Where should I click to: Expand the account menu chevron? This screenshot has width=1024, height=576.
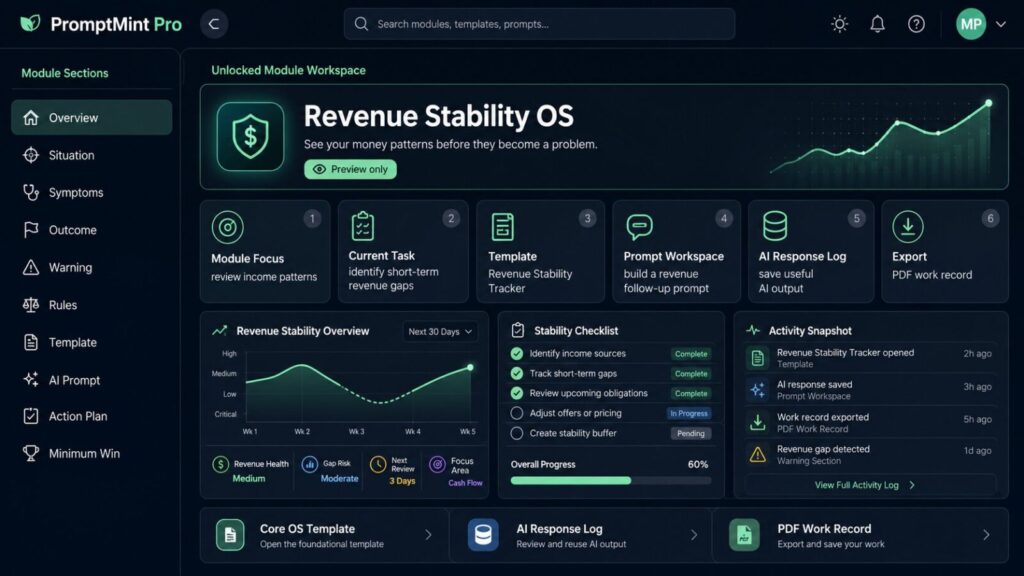point(1000,24)
